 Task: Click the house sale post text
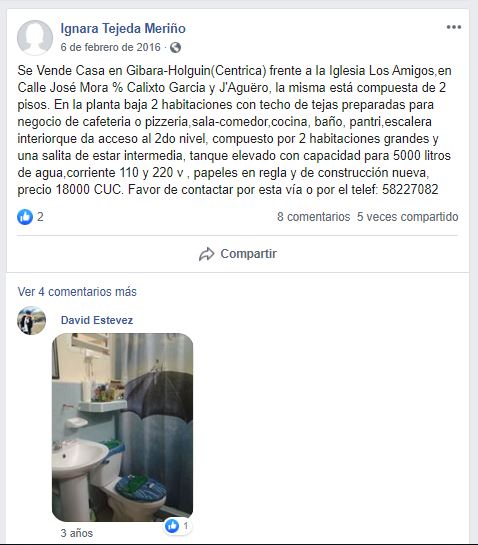[235, 130]
